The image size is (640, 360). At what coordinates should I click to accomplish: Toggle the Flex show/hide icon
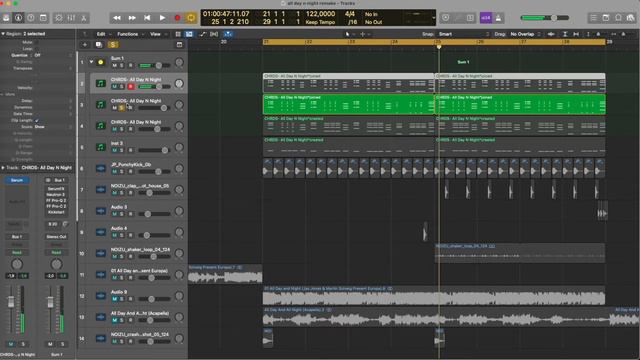click(214, 34)
